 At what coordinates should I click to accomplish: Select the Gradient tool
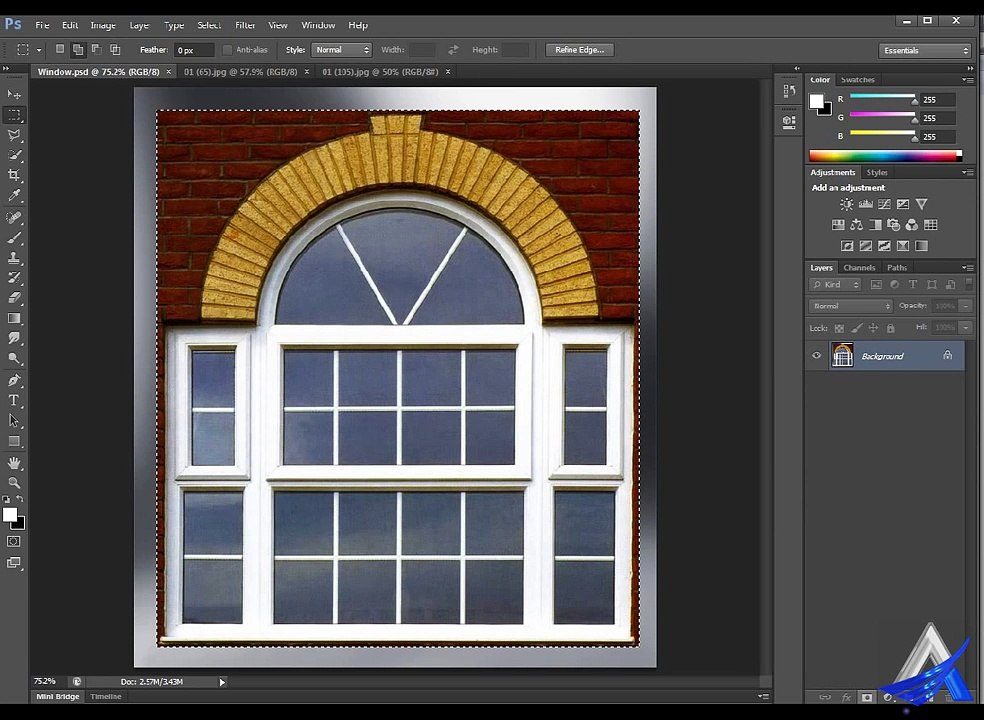tap(14, 318)
